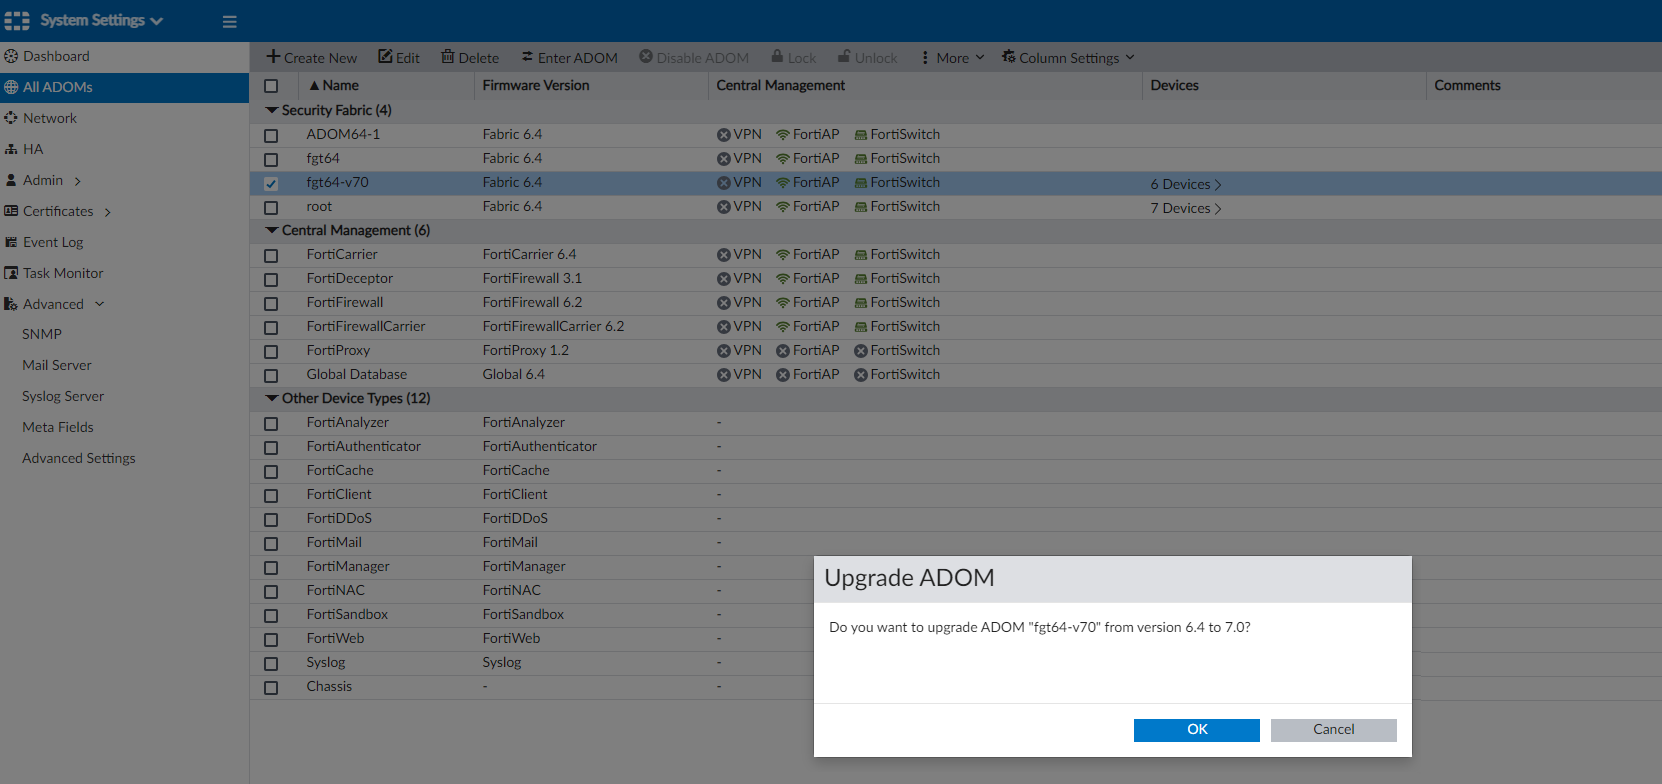This screenshot has height=784, width=1662.
Task: Click FortiAP disabled icon for Global Database
Action: coord(783,375)
